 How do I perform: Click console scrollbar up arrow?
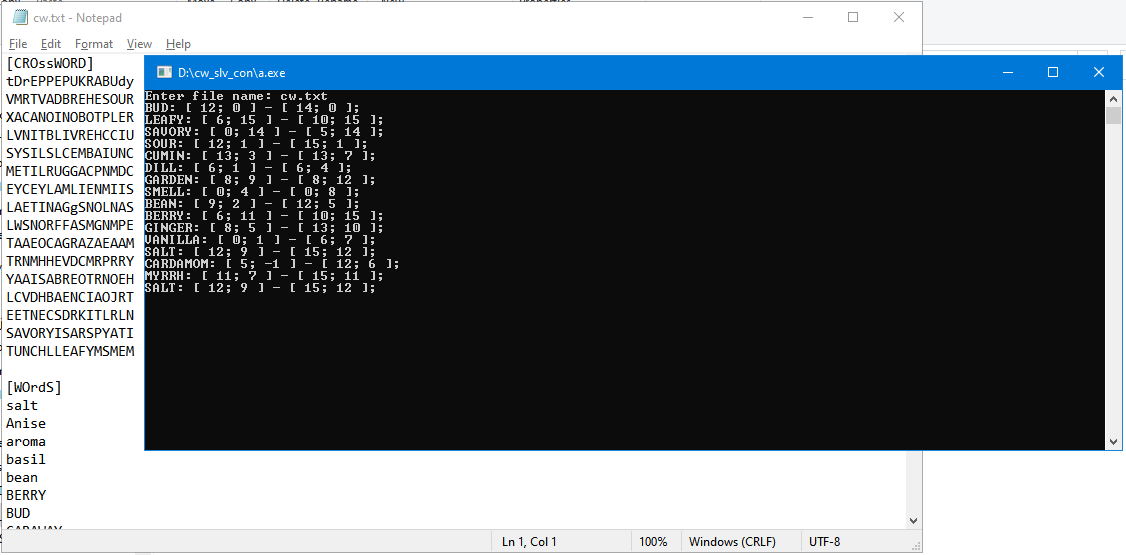pyautogui.click(x=1113, y=98)
